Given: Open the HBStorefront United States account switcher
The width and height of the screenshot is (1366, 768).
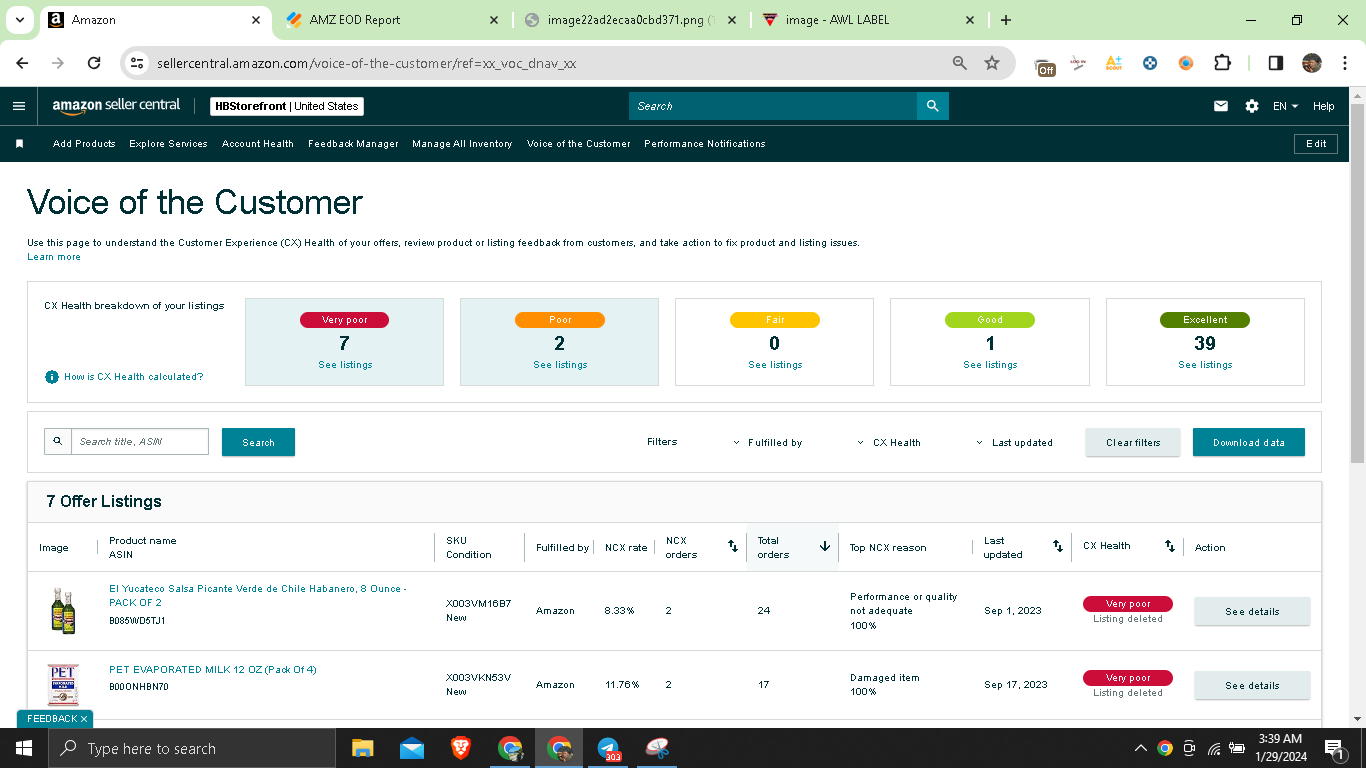Looking at the screenshot, I should pyautogui.click(x=287, y=106).
